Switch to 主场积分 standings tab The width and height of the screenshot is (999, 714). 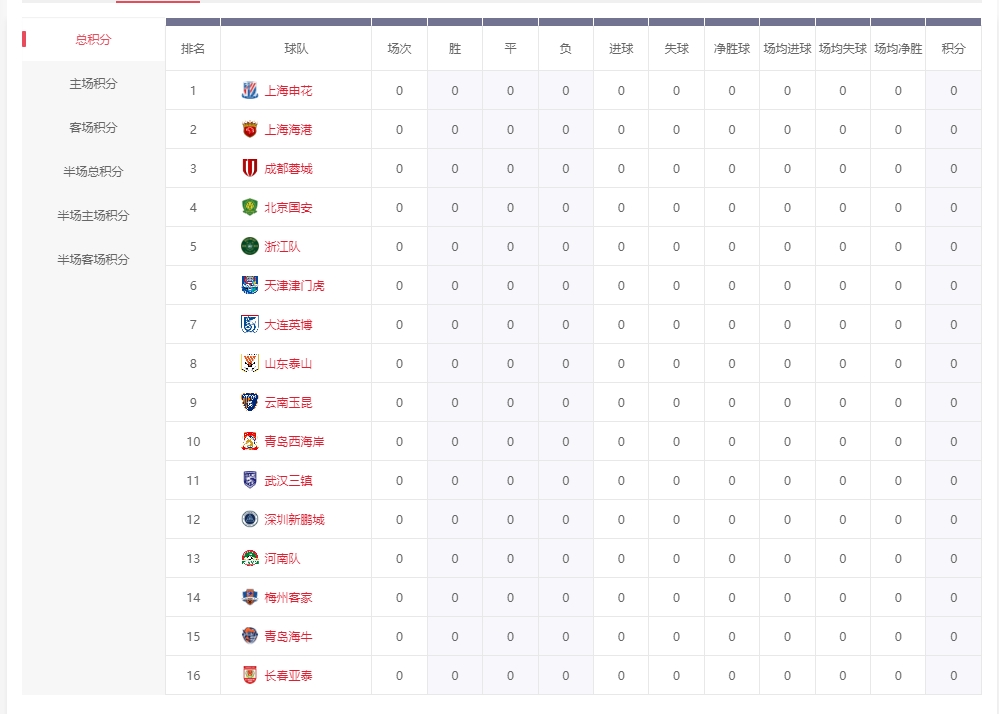coord(93,84)
